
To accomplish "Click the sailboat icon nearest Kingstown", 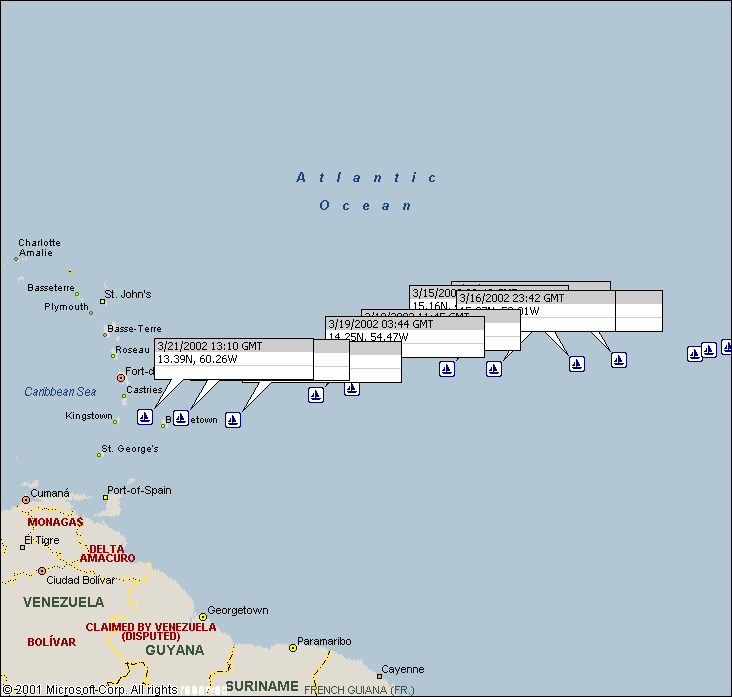I will 144,417.
